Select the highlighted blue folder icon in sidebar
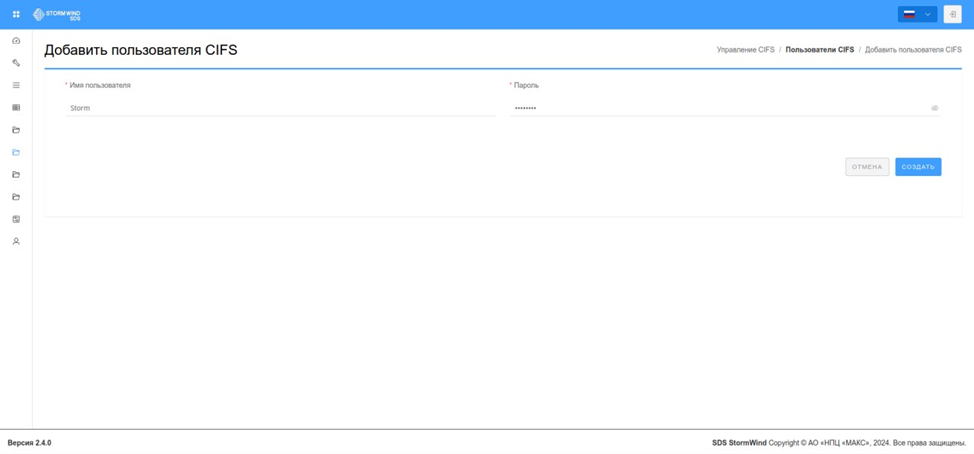Image resolution: width=974 pixels, height=454 pixels. (16, 152)
